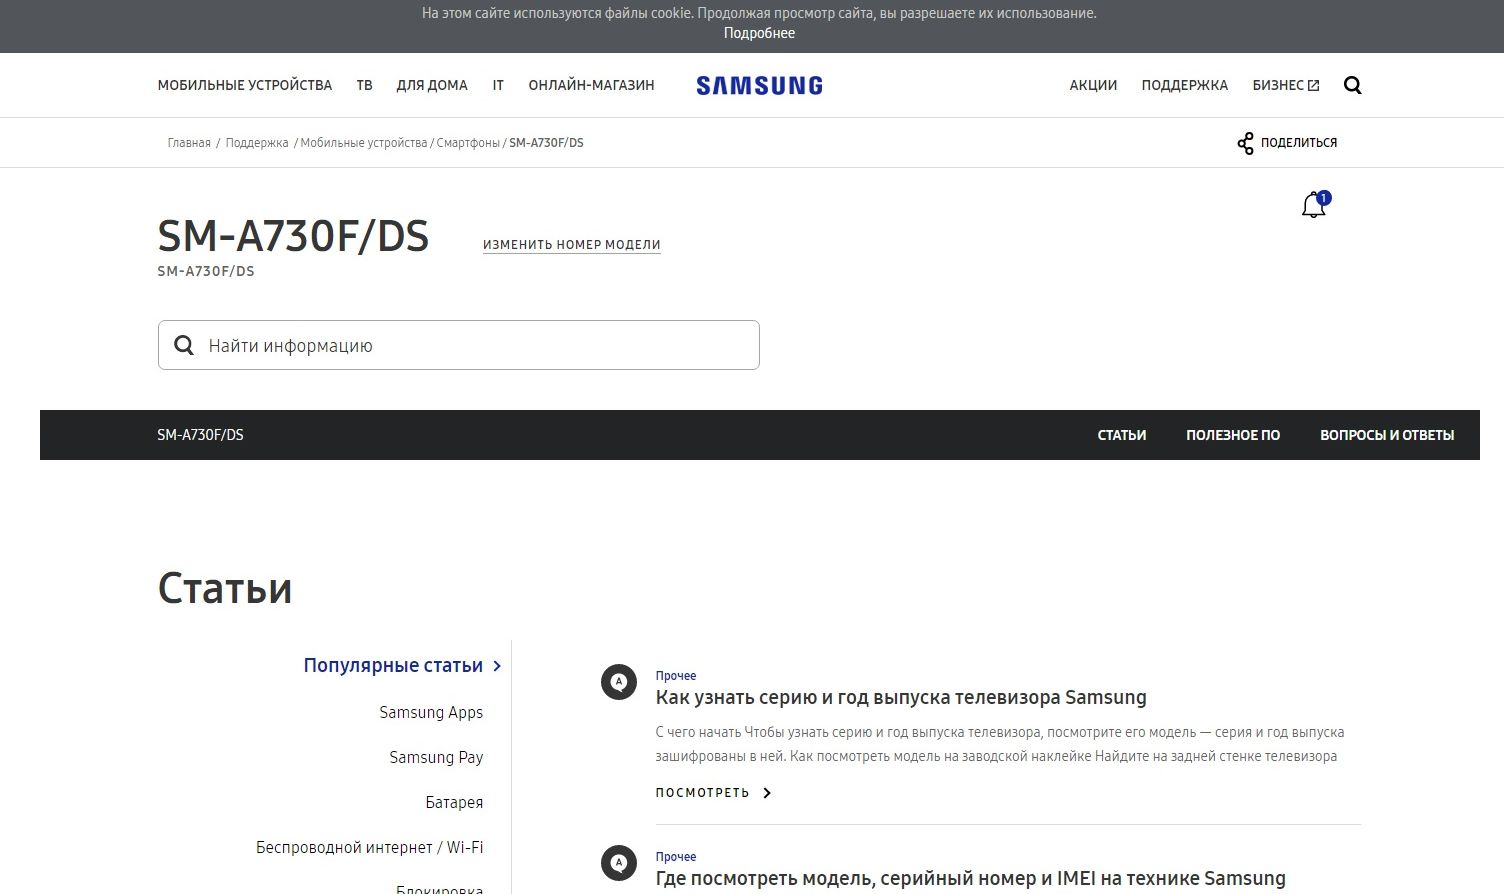Open Онлайн-магазин menu item
The height and width of the screenshot is (894, 1504).
(591, 86)
